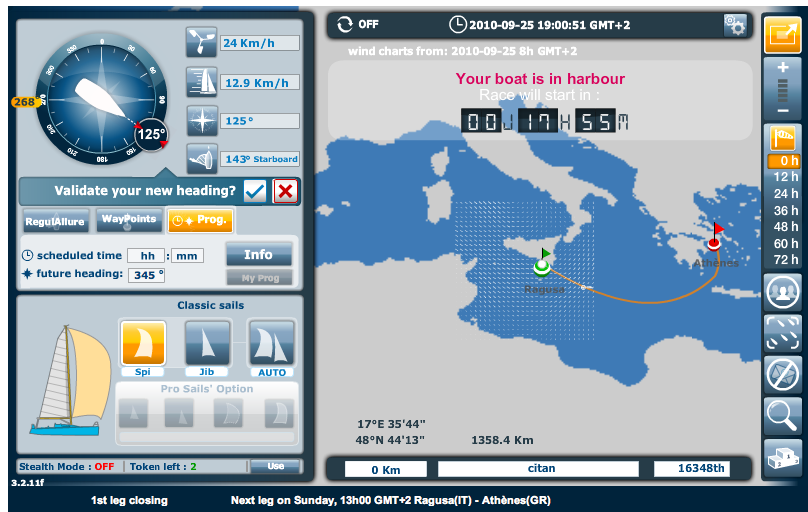Click the compass heading star icon
The image size is (808, 512).
(202, 121)
